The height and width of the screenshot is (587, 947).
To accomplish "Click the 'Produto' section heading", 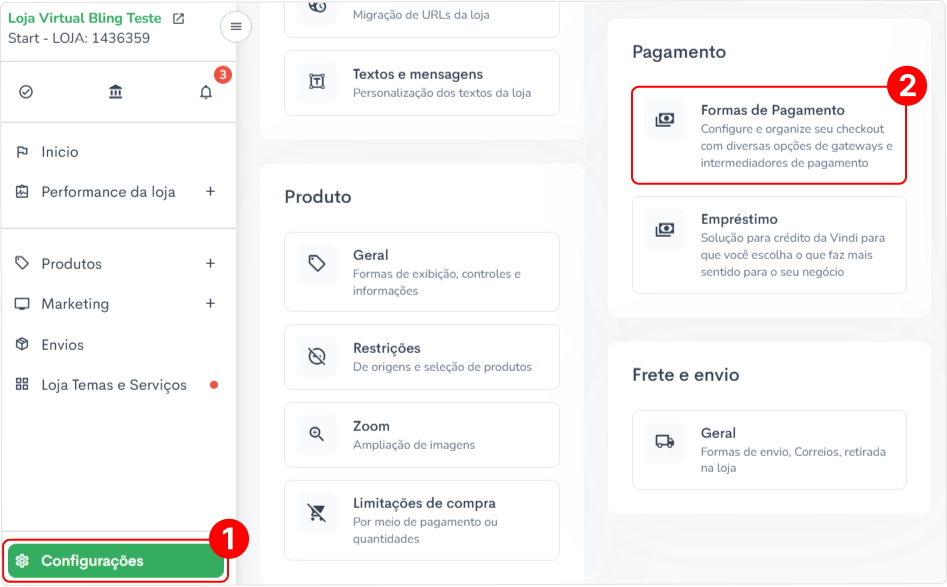I will tap(318, 197).
